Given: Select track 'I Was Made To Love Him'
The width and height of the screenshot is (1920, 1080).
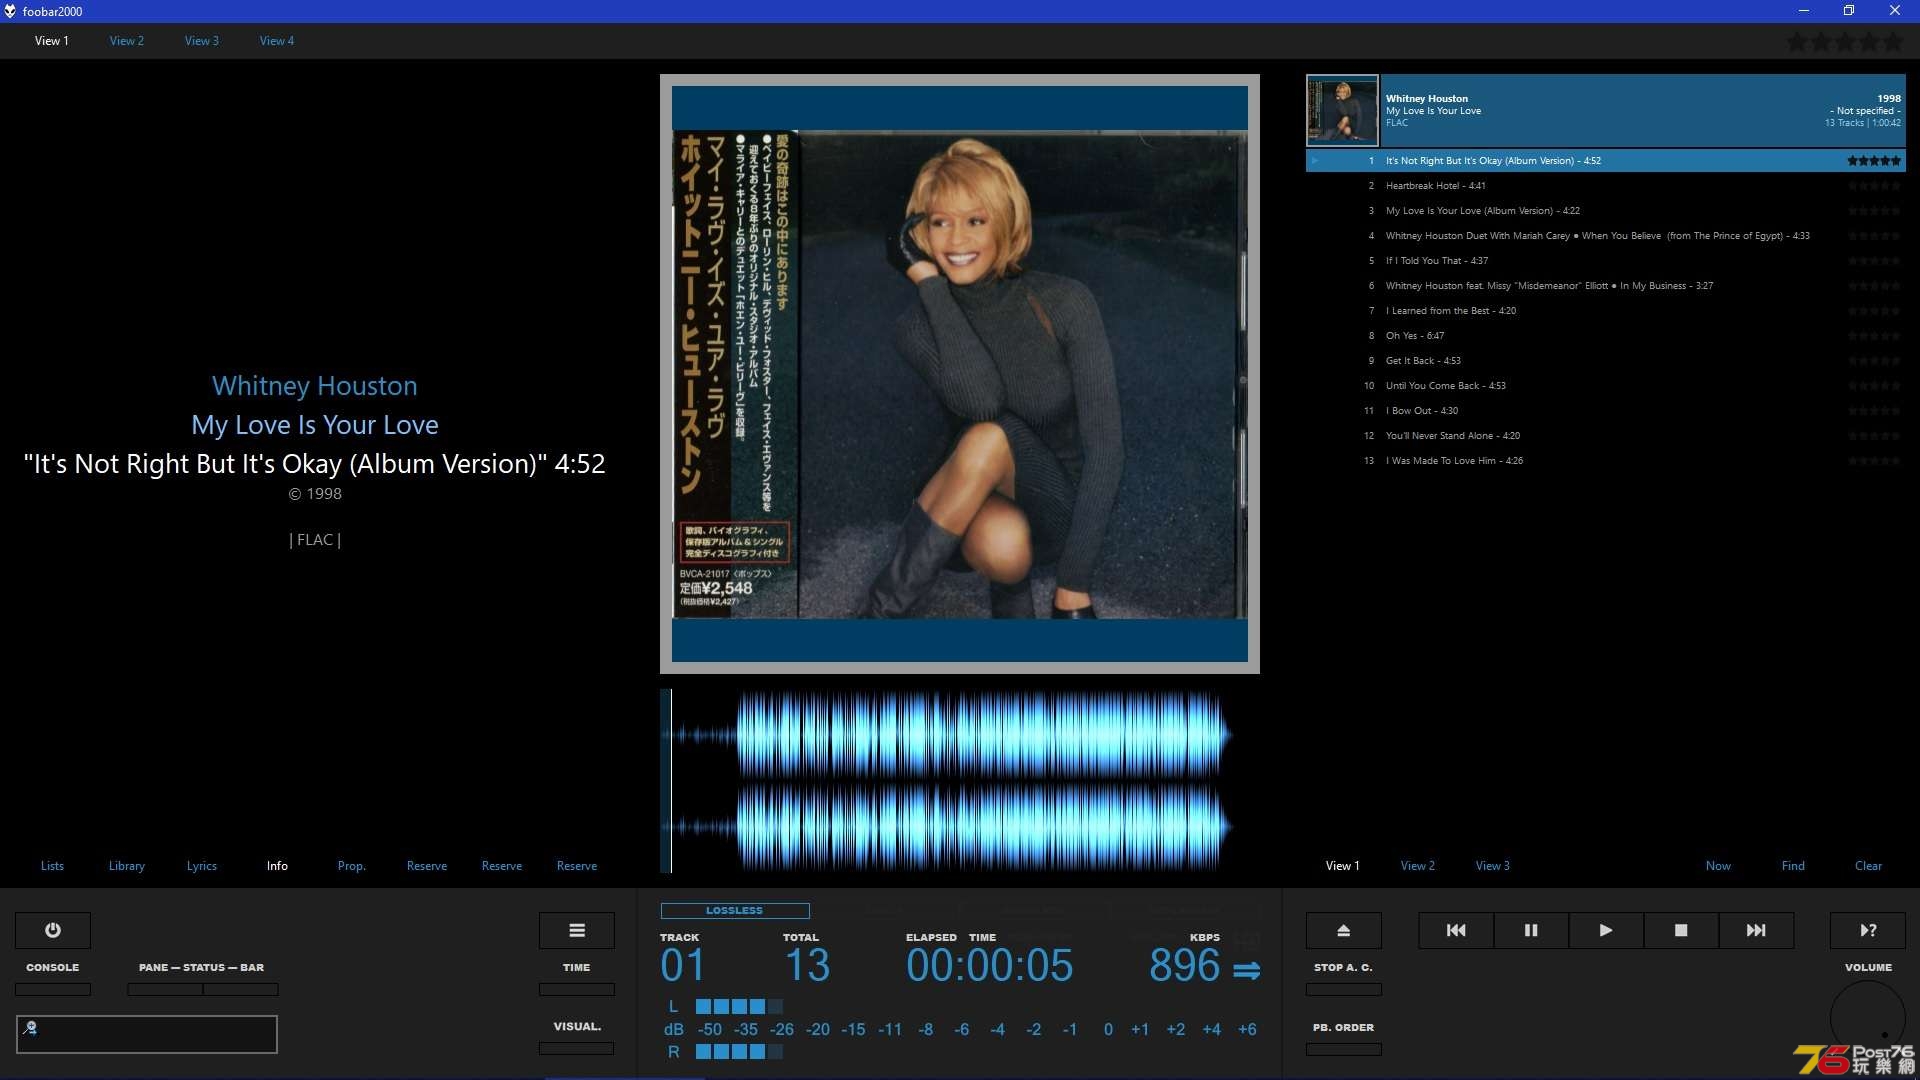Looking at the screenshot, I should 1606,461.
